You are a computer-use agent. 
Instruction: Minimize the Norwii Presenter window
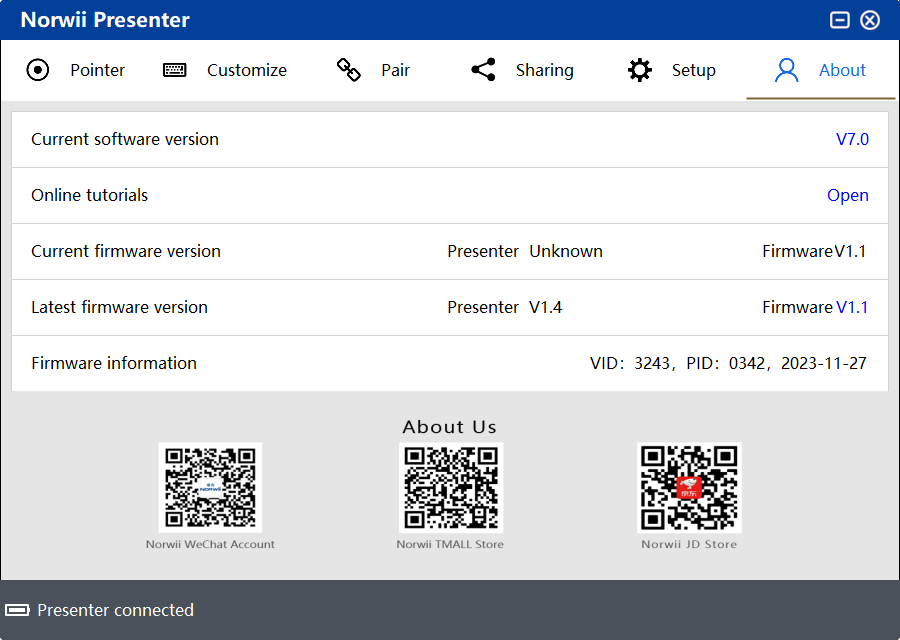[840, 20]
